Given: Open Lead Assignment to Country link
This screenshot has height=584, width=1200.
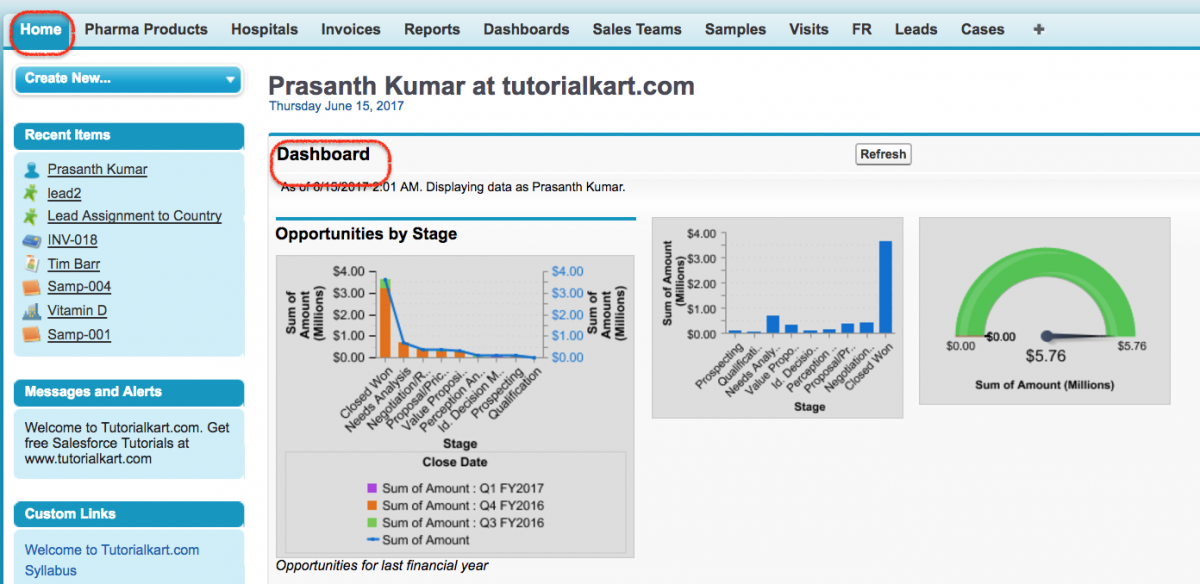Looking at the screenshot, I should click(x=134, y=216).
